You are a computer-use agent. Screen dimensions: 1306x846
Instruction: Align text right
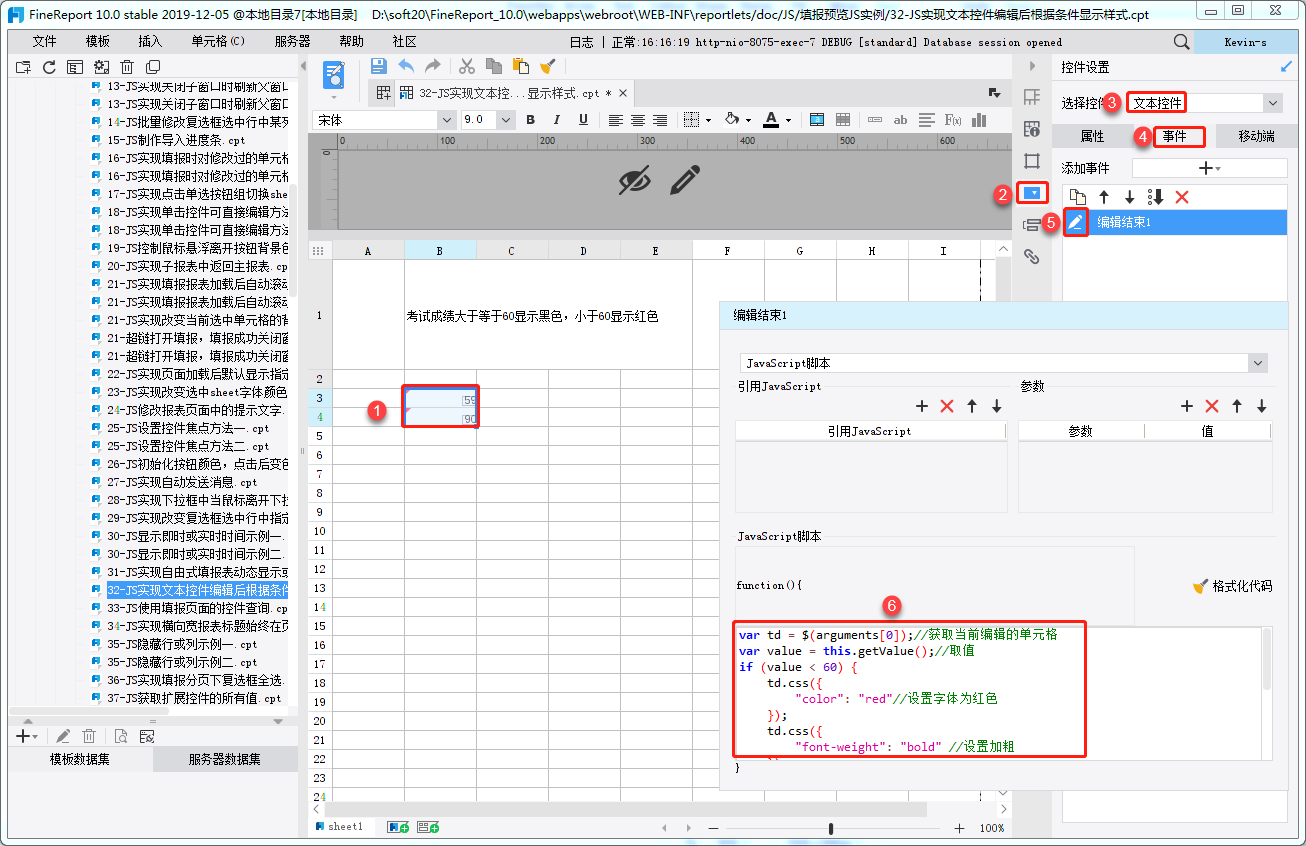click(660, 120)
